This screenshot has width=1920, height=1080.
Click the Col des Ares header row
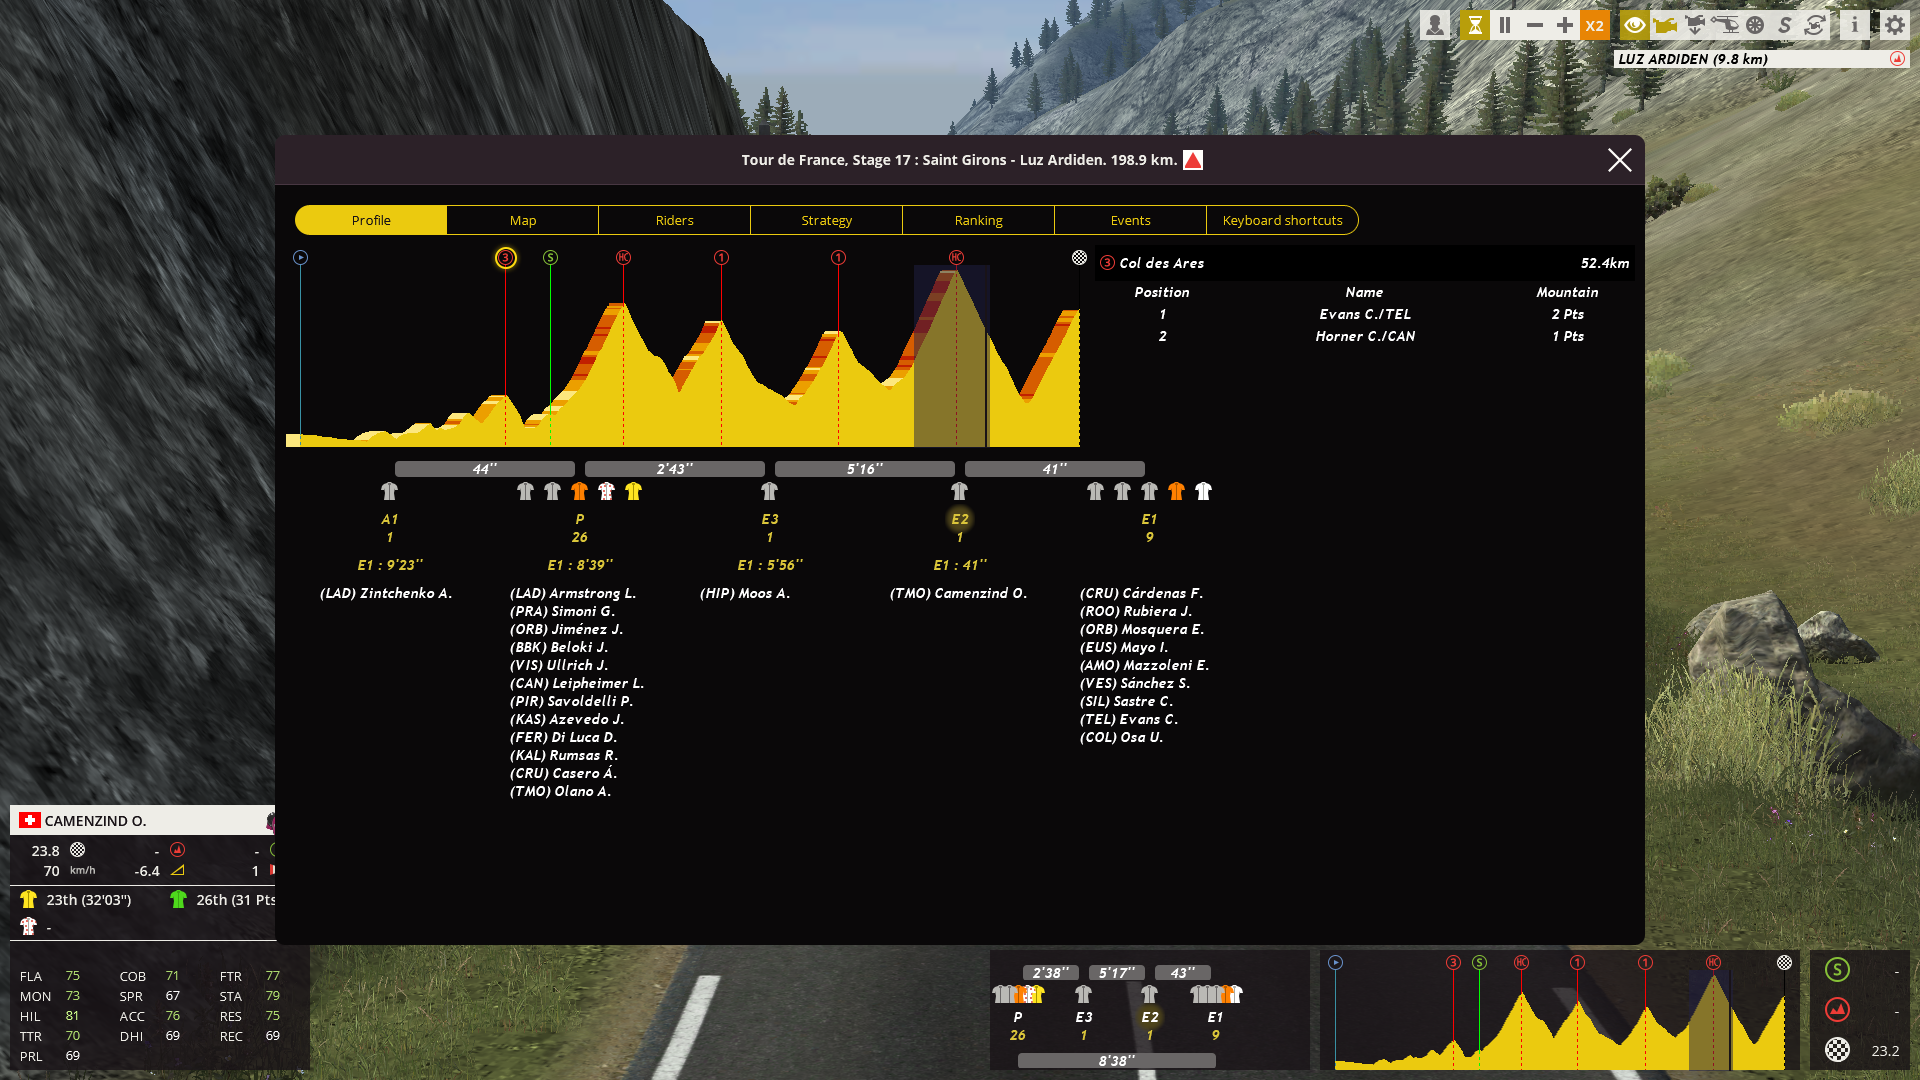[1365, 263]
